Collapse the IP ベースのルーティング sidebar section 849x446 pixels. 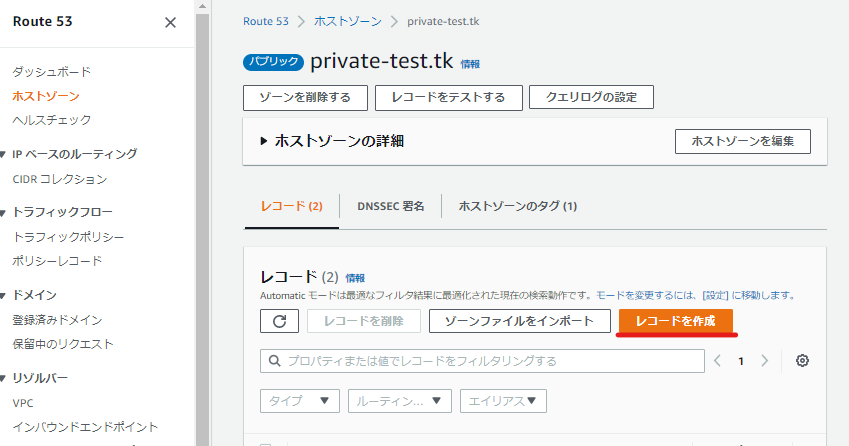(x=5, y=154)
